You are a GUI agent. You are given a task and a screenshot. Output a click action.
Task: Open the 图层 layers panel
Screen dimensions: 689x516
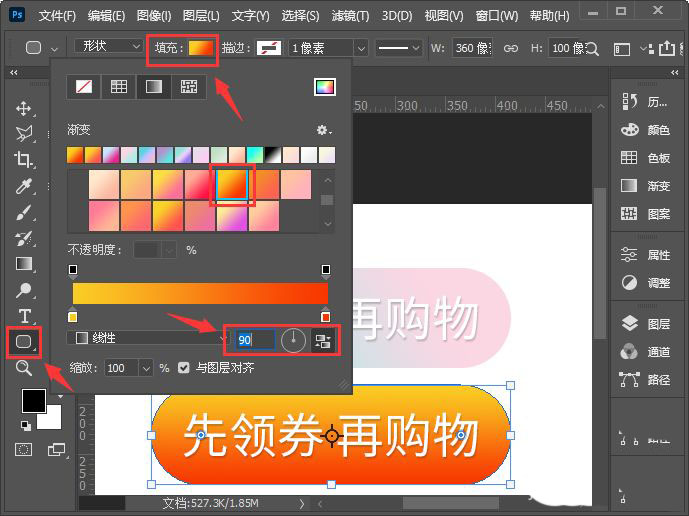pos(645,324)
